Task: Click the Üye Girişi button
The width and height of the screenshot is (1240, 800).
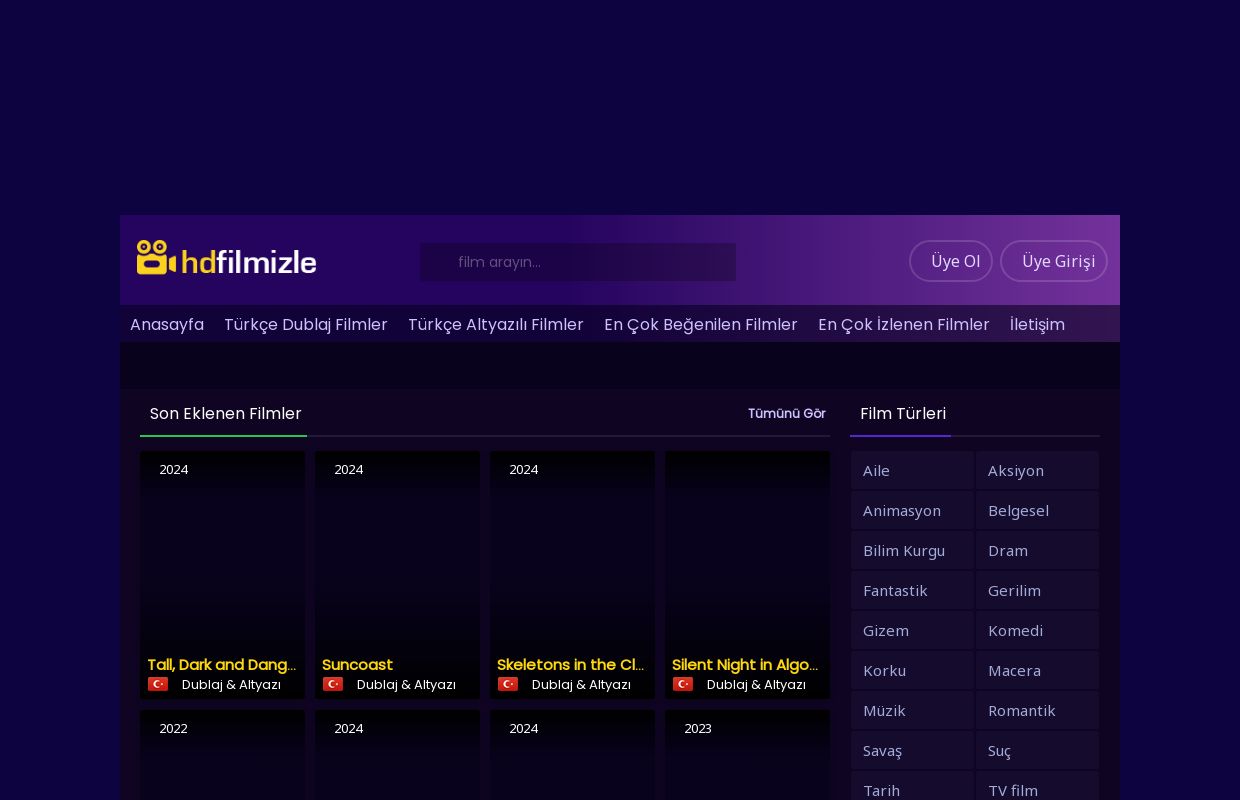Action: click(x=1054, y=261)
